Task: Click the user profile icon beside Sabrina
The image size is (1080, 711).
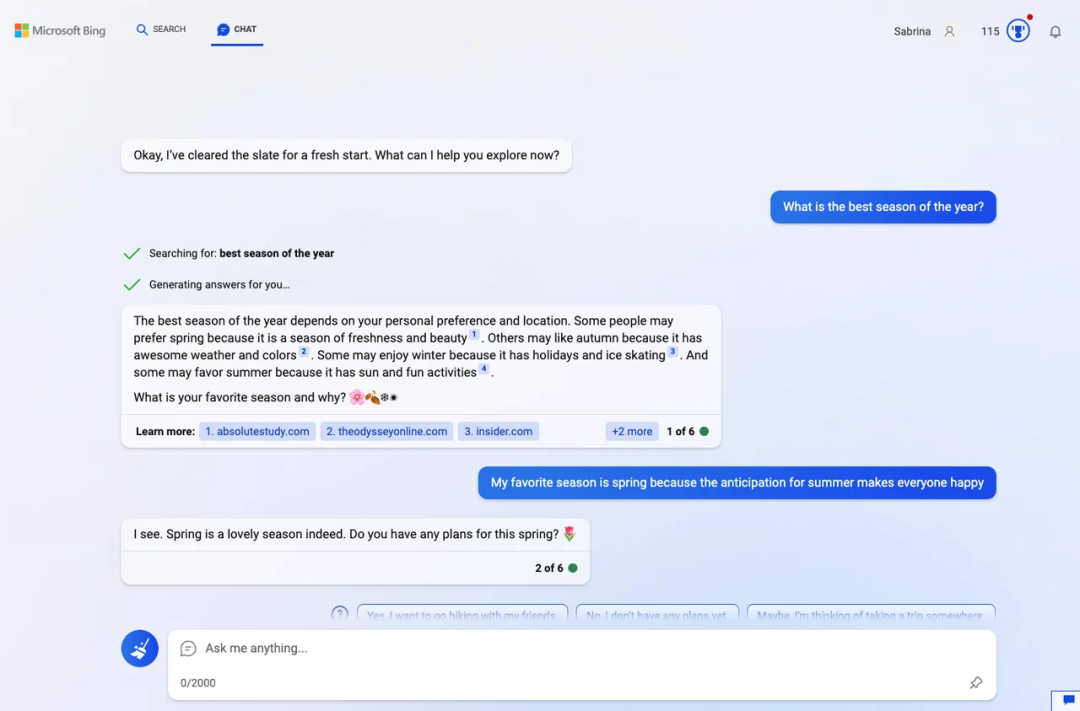Action: (949, 32)
